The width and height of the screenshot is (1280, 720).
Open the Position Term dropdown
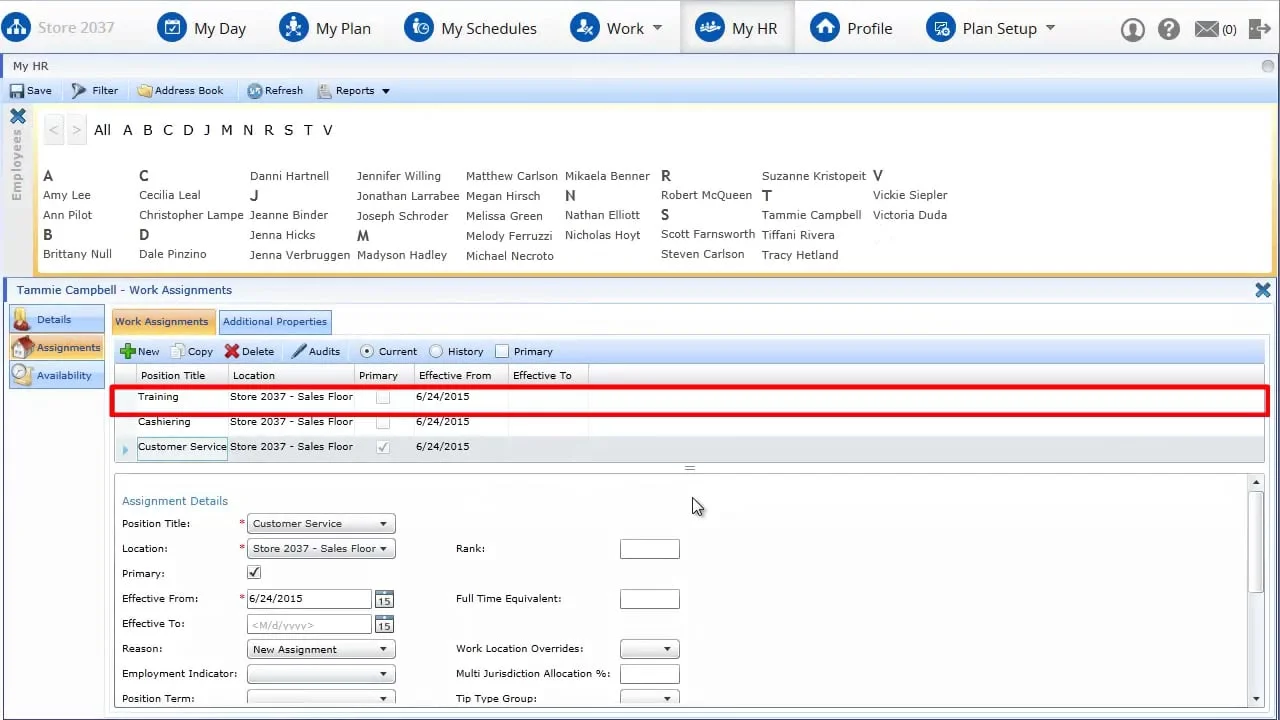(x=321, y=698)
